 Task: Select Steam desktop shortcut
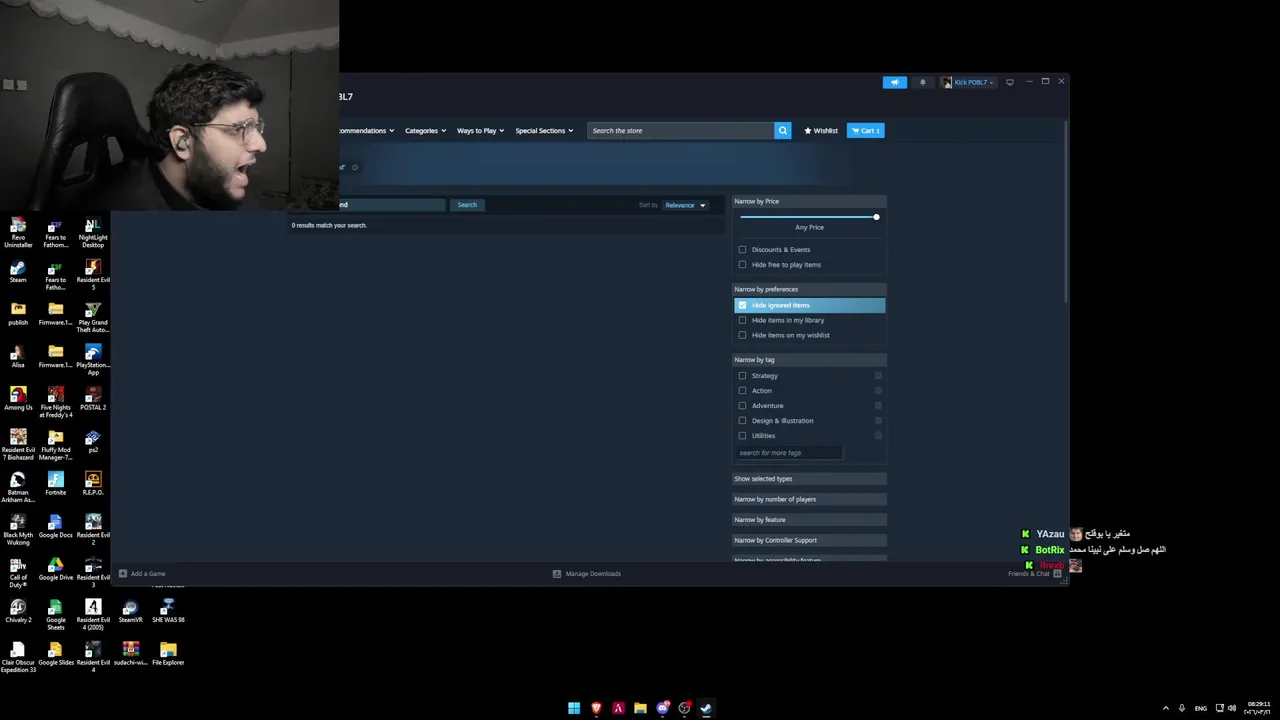click(x=18, y=272)
